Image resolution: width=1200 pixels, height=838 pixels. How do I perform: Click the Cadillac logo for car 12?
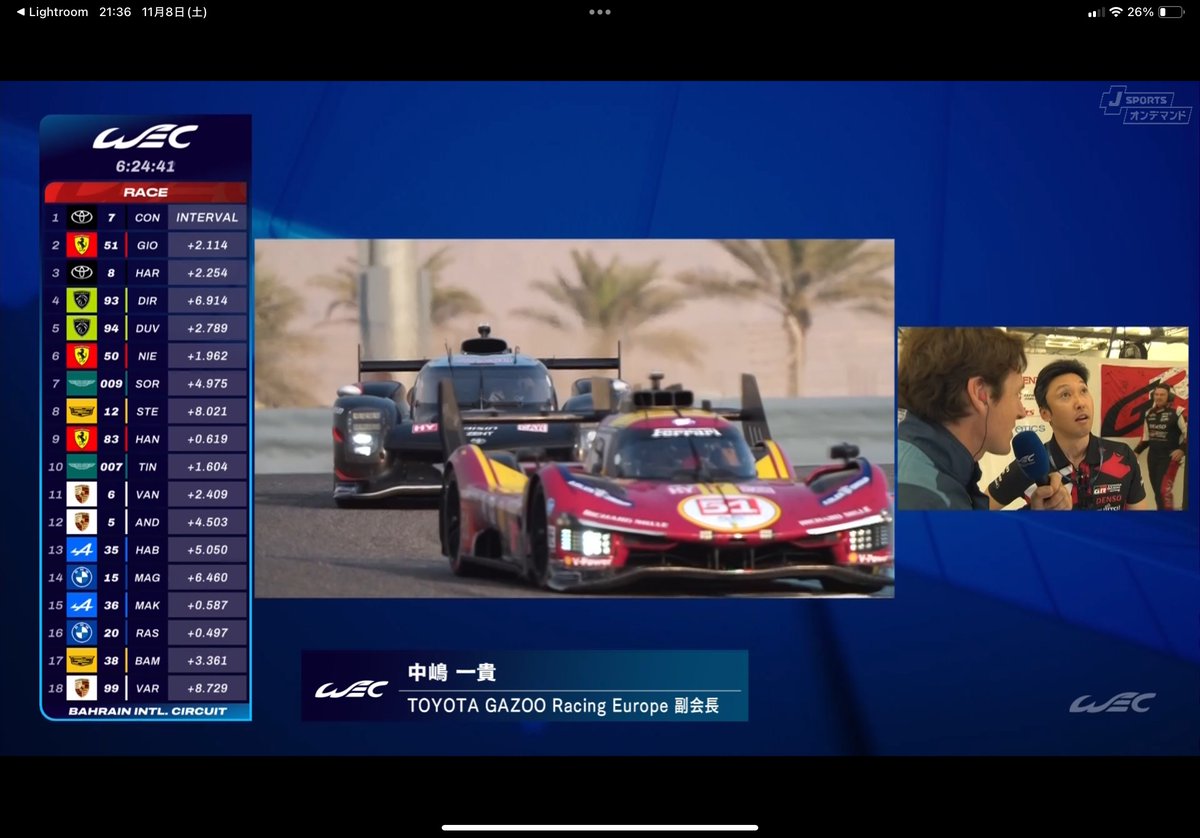pyautogui.click(x=81, y=411)
